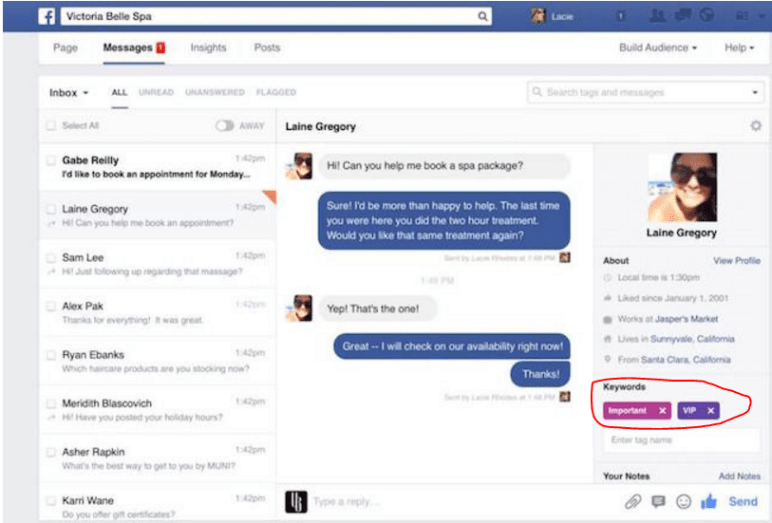Viewport: 772px width, 523px height.
Task: Click the Facebook logo icon
Action: coord(46,16)
